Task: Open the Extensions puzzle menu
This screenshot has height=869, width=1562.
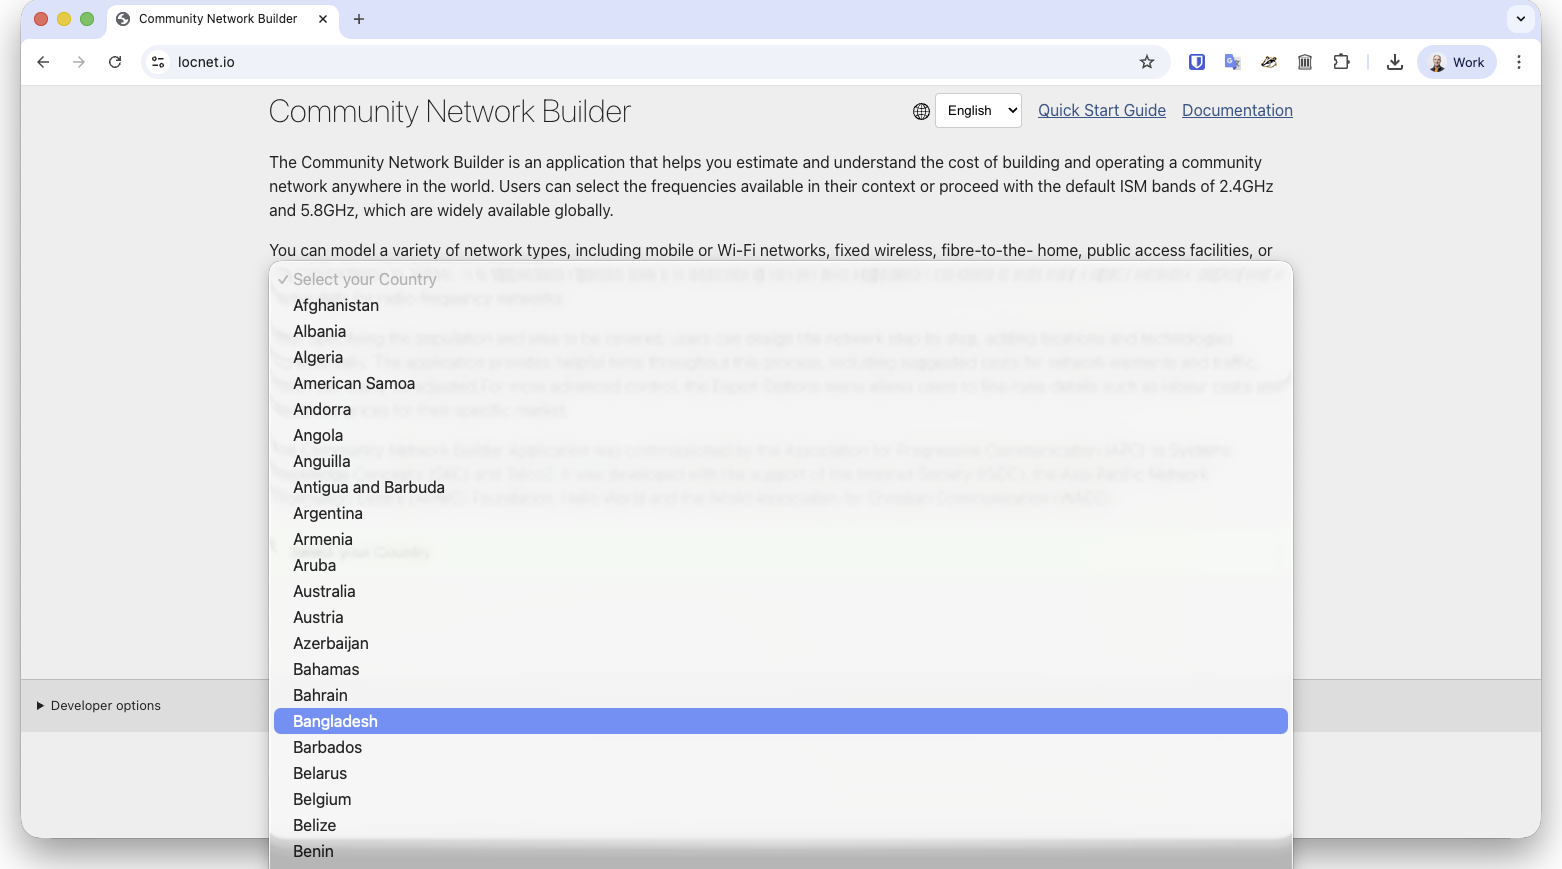Action: point(1341,62)
